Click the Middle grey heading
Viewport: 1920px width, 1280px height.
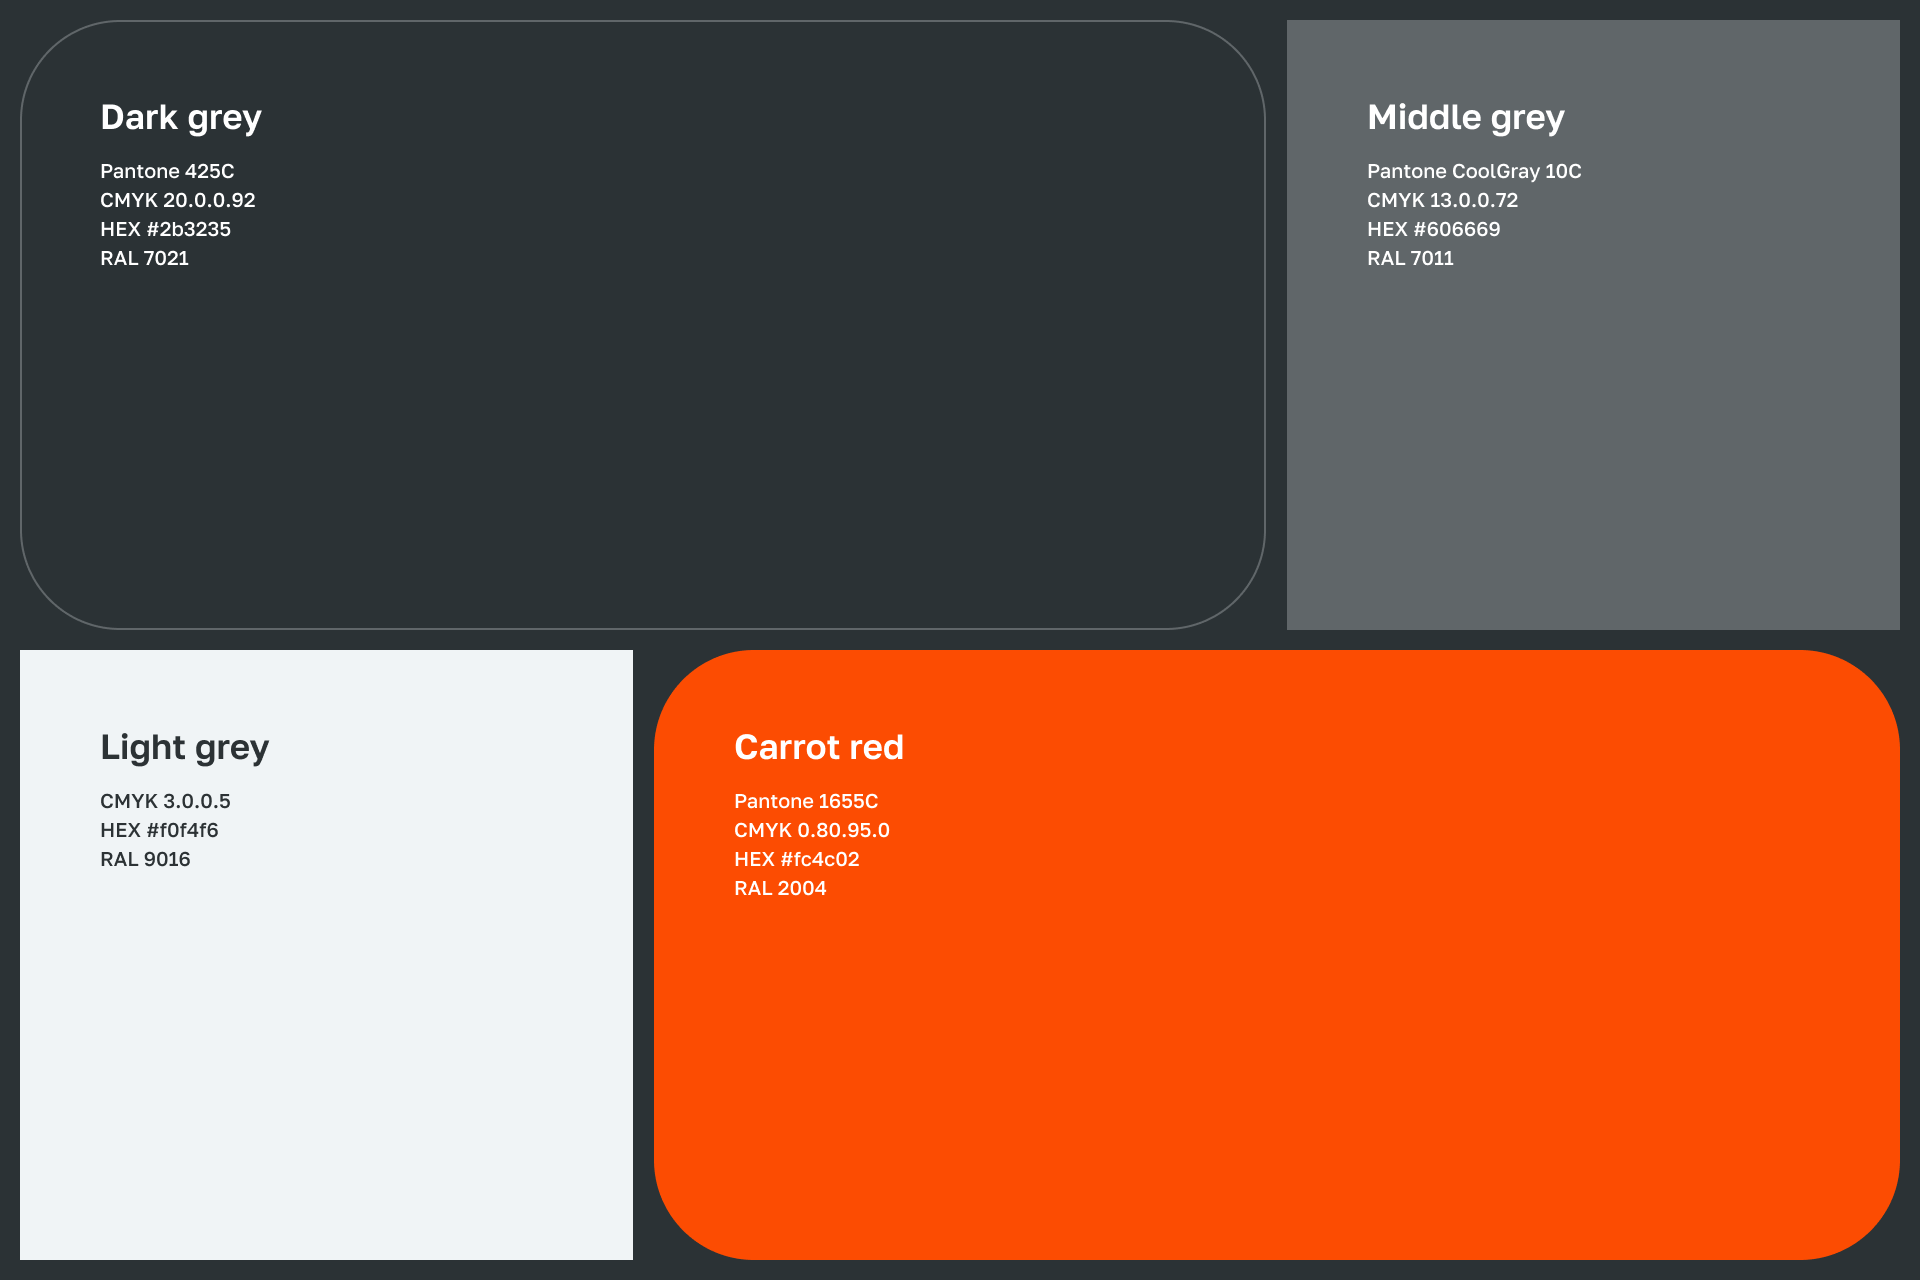[1465, 118]
